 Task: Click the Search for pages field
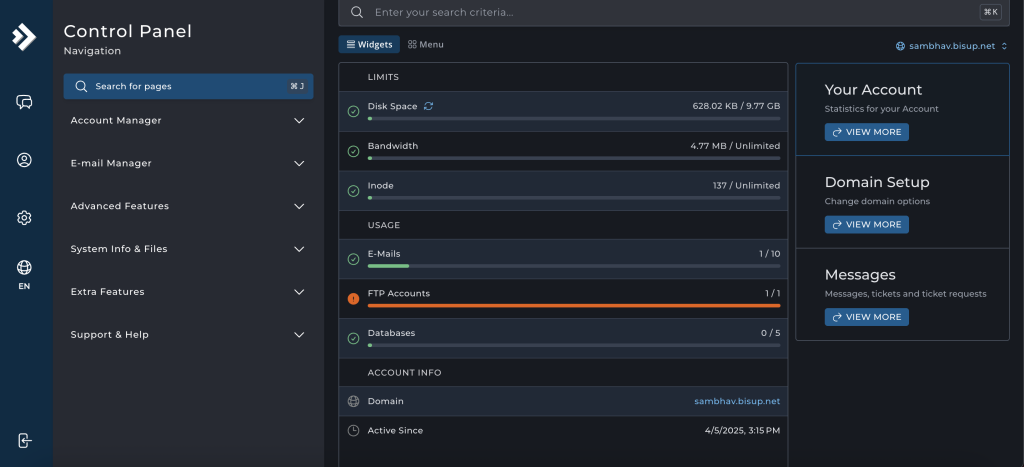click(188, 87)
